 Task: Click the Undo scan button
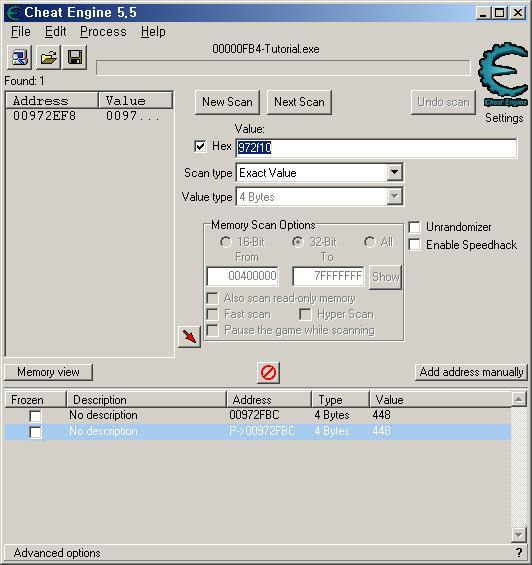click(x=443, y=102)
